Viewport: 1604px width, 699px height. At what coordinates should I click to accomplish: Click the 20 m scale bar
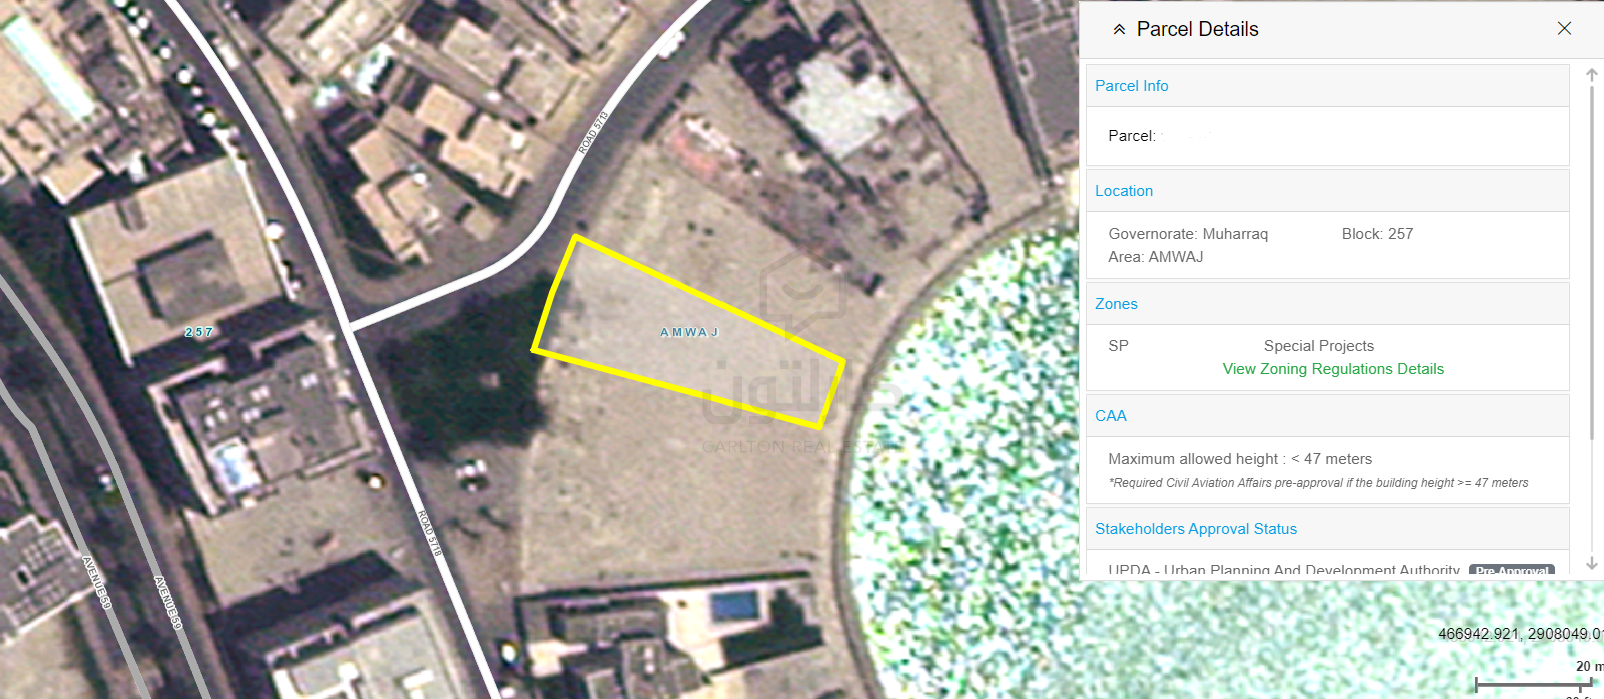1534,684
